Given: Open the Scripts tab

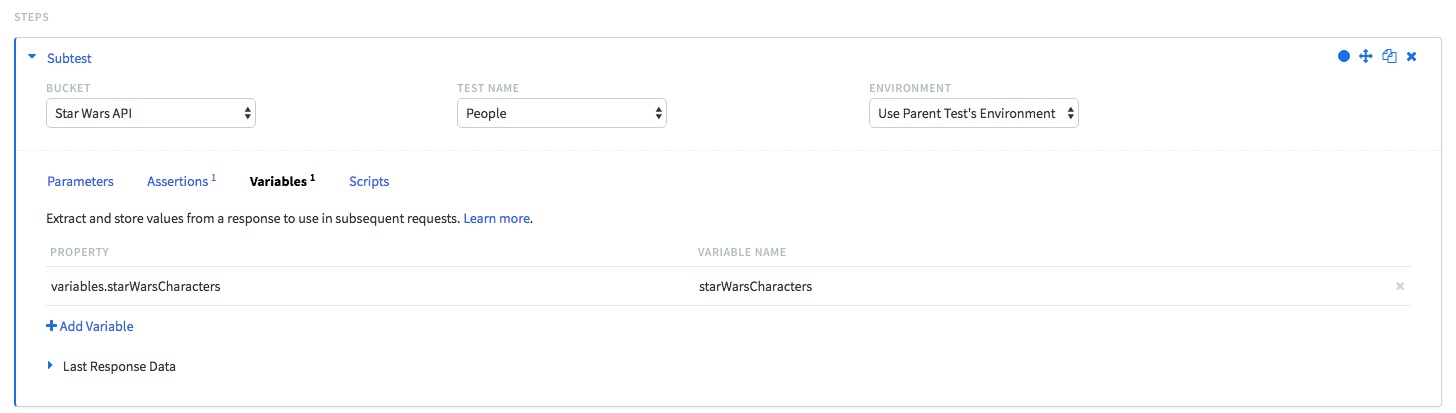Looking at the screenshot, I should point(369,181).
